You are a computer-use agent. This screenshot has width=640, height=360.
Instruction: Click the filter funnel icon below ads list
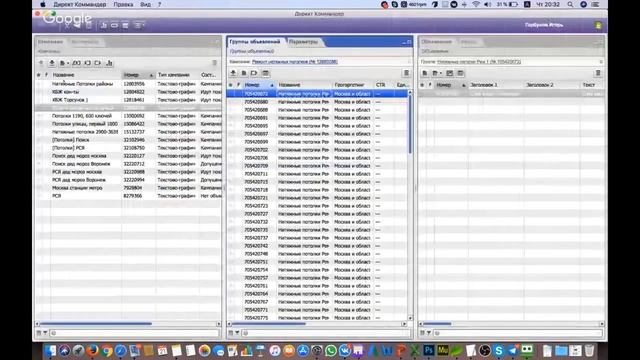[429, 333]
